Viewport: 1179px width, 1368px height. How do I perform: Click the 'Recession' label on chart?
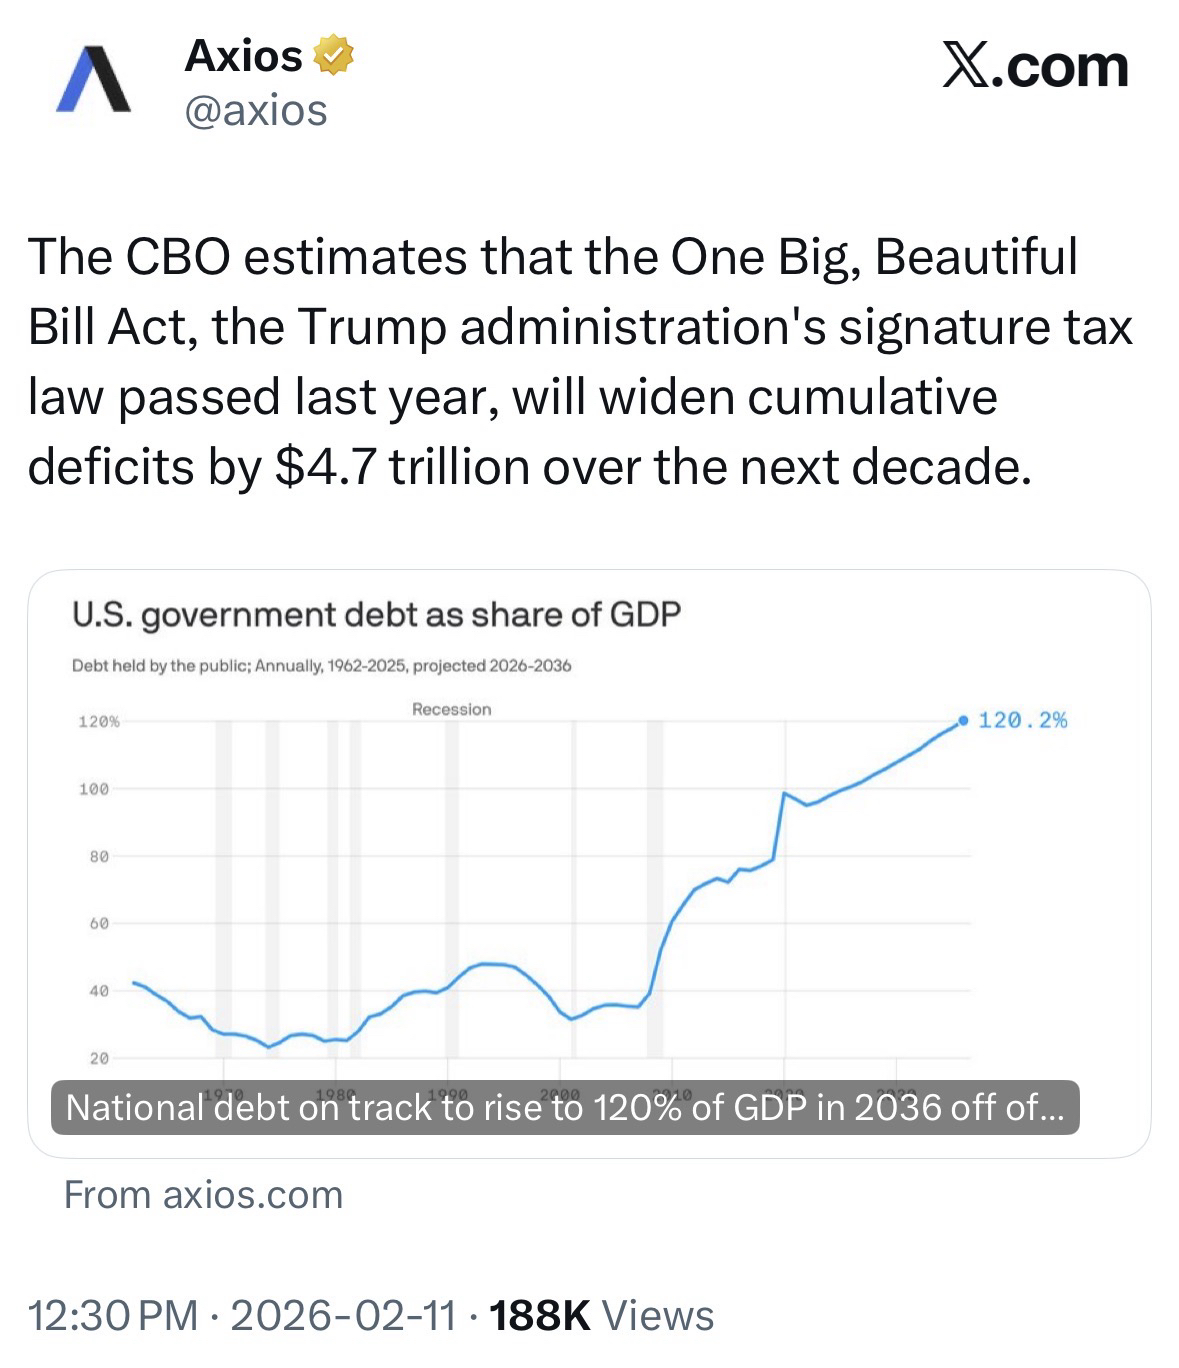[x=451, y=709]
